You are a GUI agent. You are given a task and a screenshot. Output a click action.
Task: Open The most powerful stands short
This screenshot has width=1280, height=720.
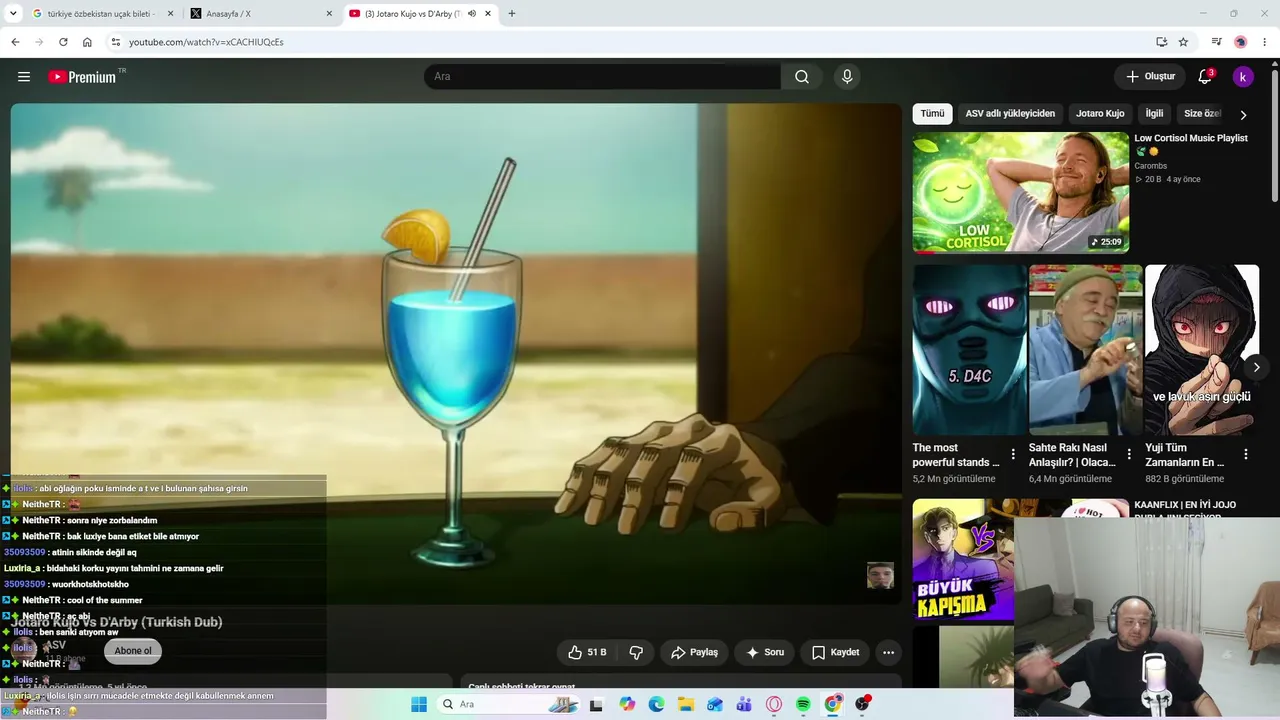(x=969, y=350)
